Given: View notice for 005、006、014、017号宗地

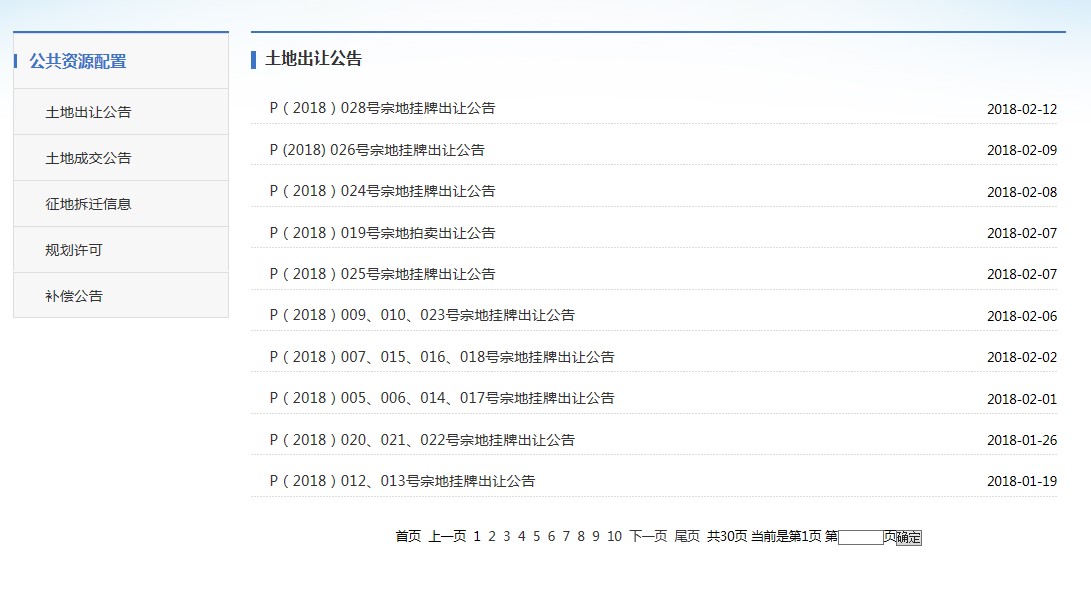Looking at the screenshot, I should (442, 398).
